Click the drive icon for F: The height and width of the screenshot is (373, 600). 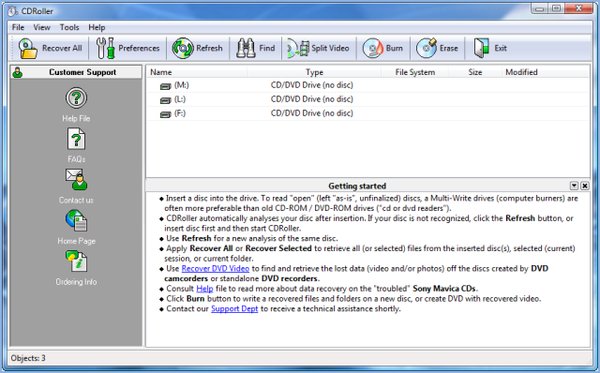[165, 114]
